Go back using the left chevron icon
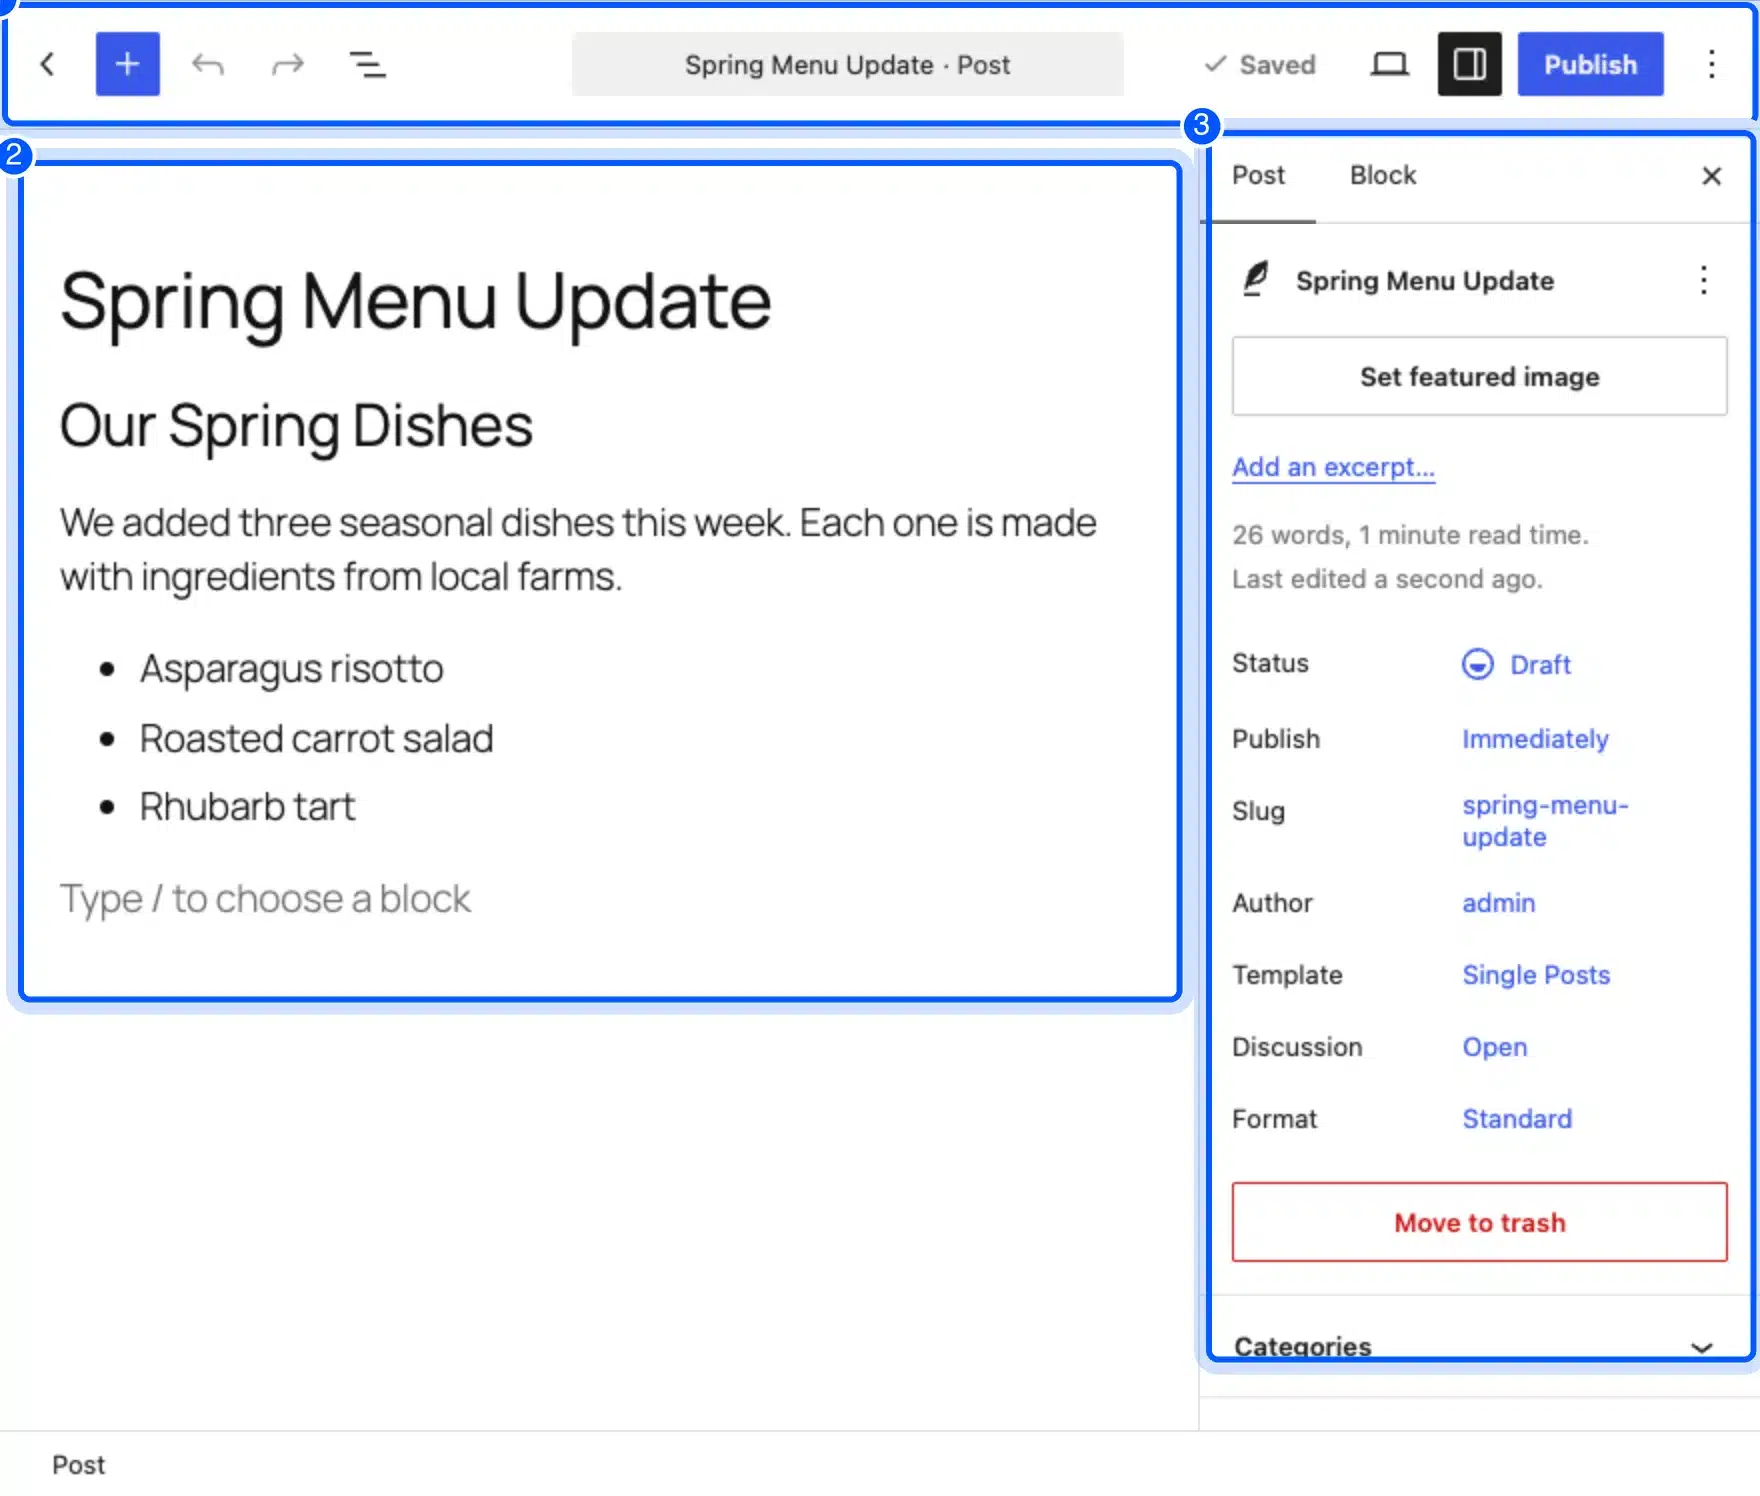The height and width of the screenshot is (1496, 1760). click(x=47, y=64)
